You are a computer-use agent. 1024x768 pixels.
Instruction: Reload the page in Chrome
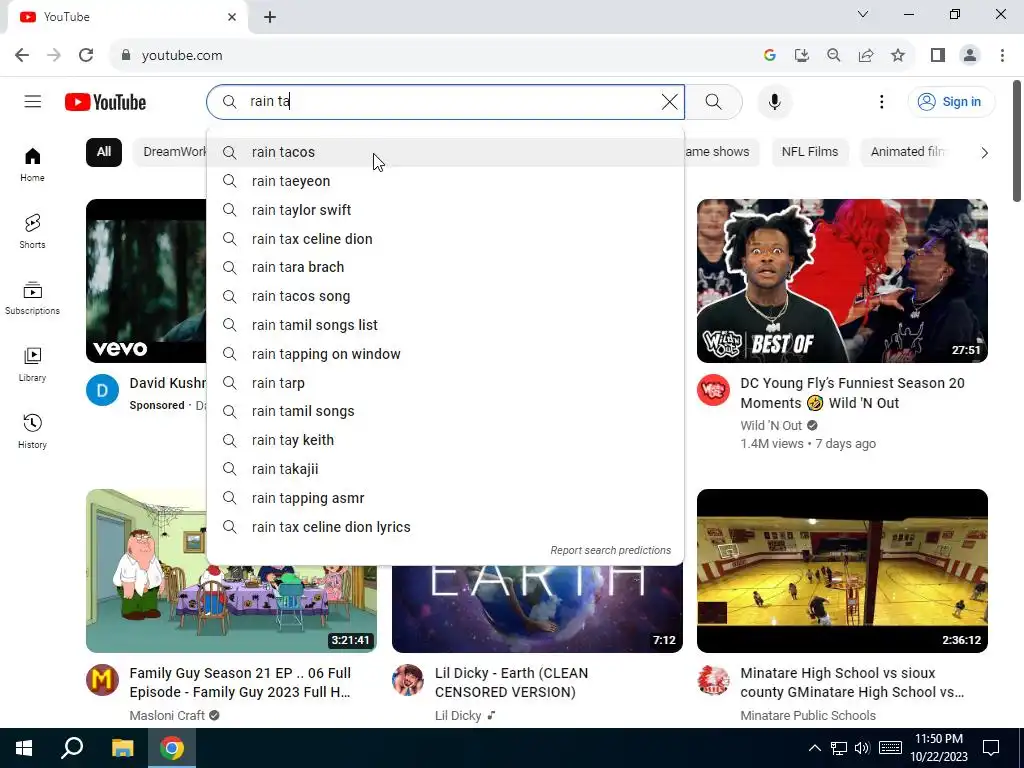[86, 56]
